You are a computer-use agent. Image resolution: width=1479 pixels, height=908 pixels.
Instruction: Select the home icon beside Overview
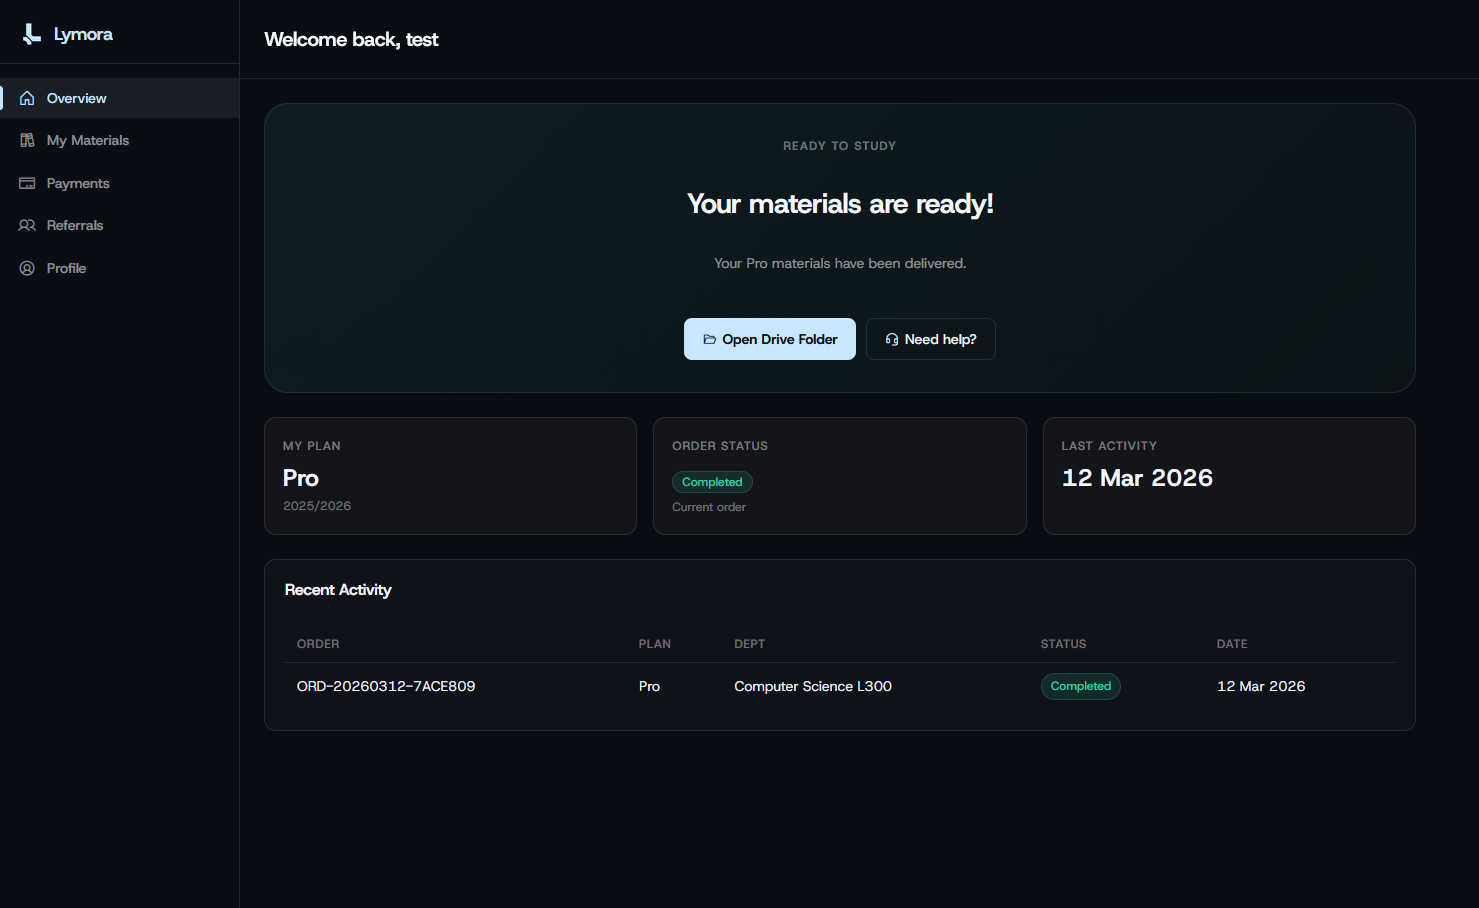tap(27, 97)
